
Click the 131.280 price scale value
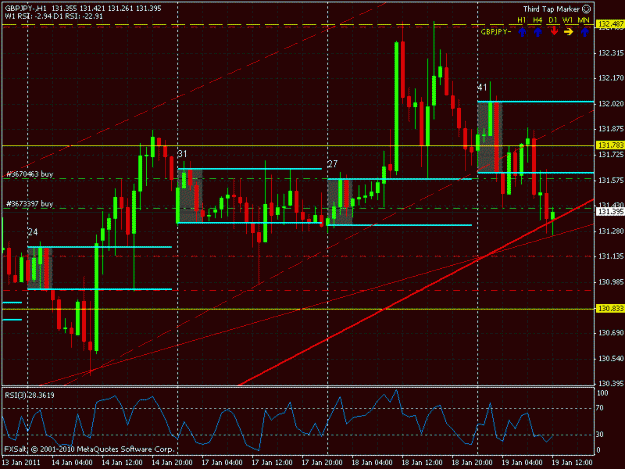click(611, 231)
